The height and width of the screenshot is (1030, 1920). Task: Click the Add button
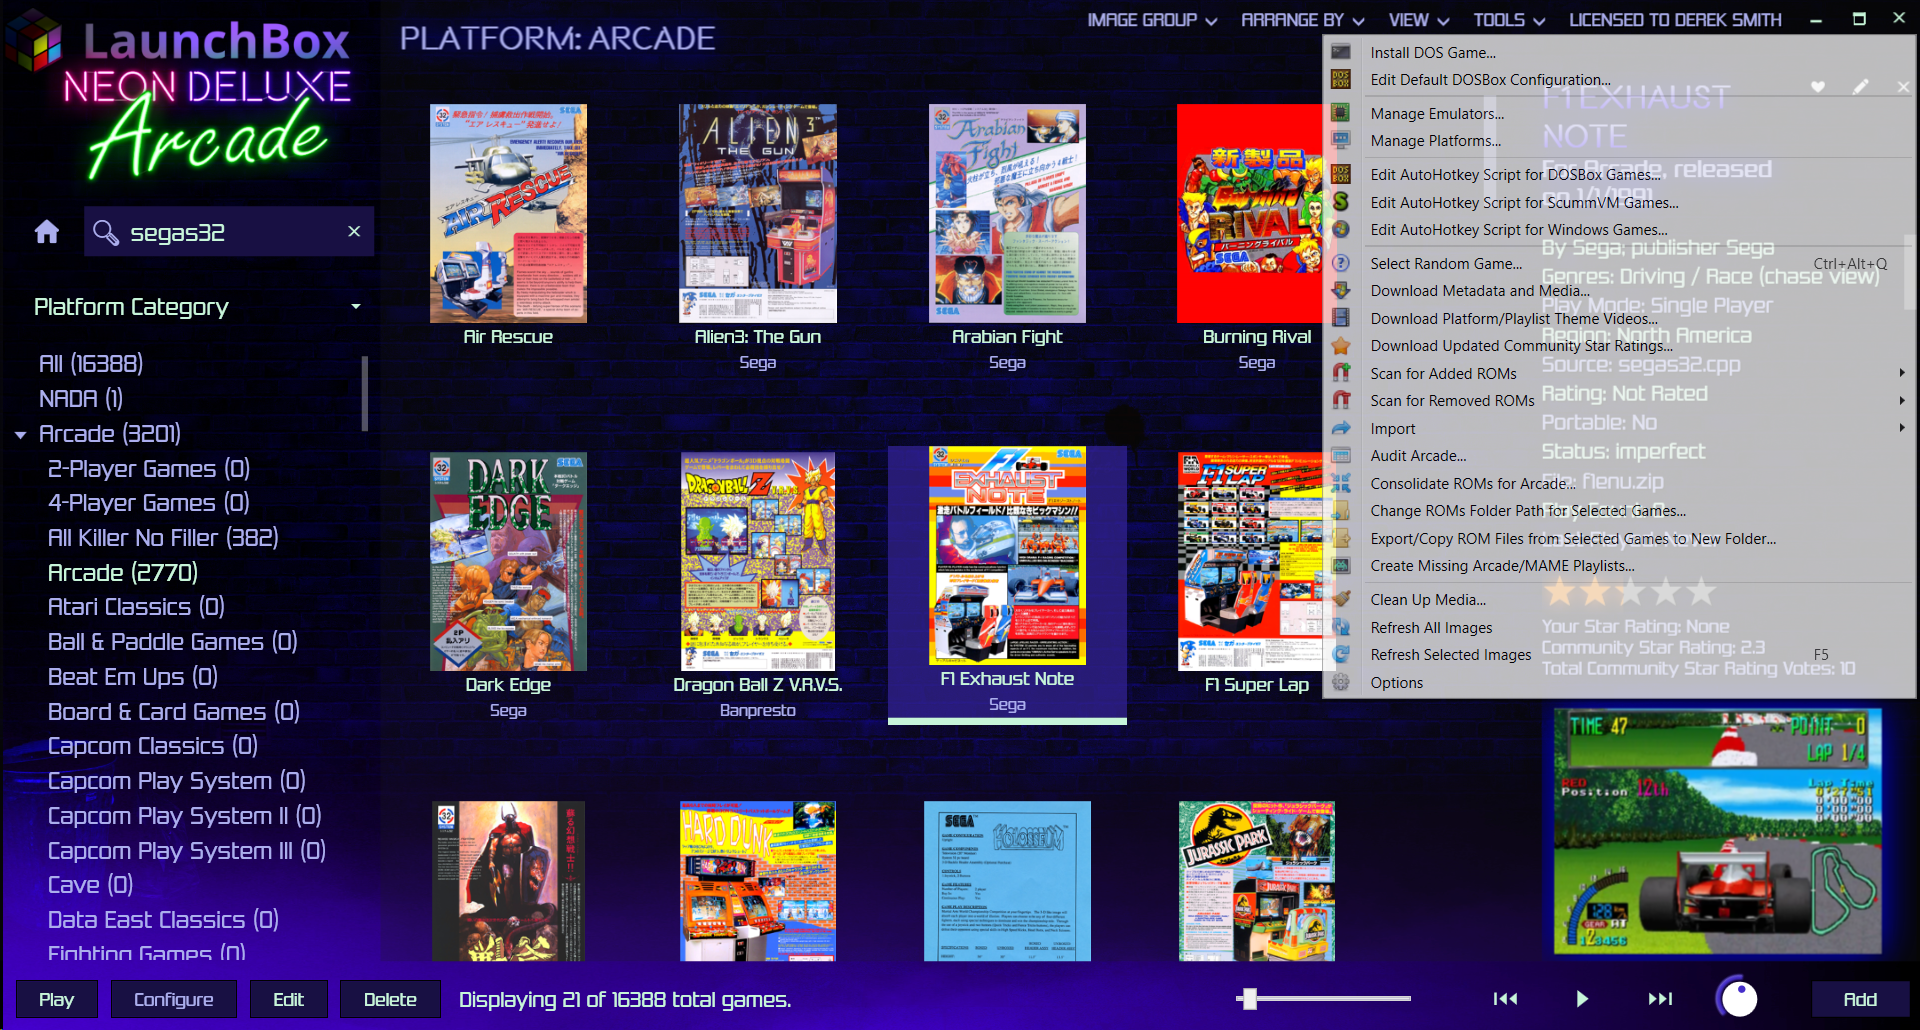pyautogui.click(x=1860, y=999)
